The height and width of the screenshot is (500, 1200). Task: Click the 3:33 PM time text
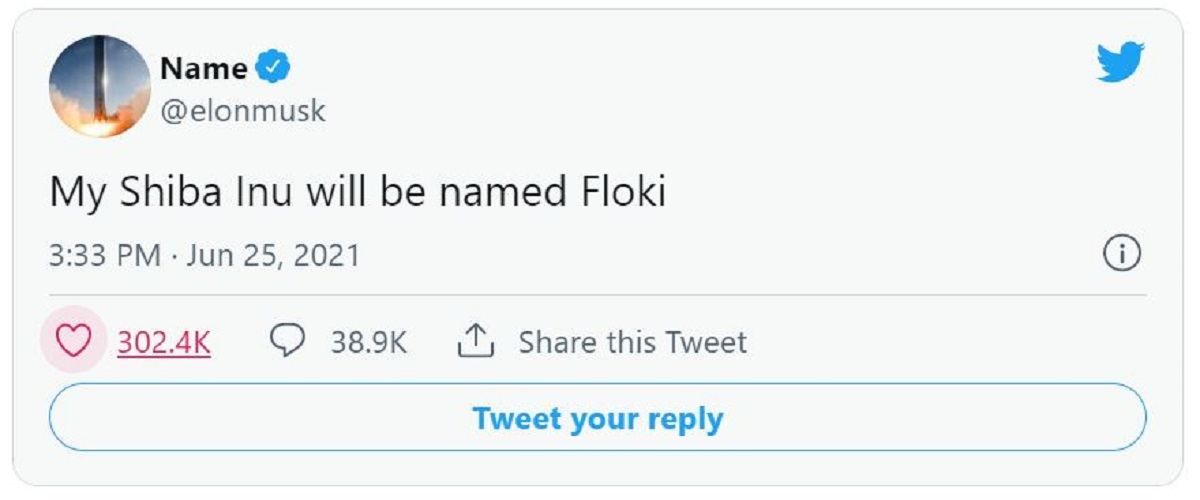tap(104, 255)
